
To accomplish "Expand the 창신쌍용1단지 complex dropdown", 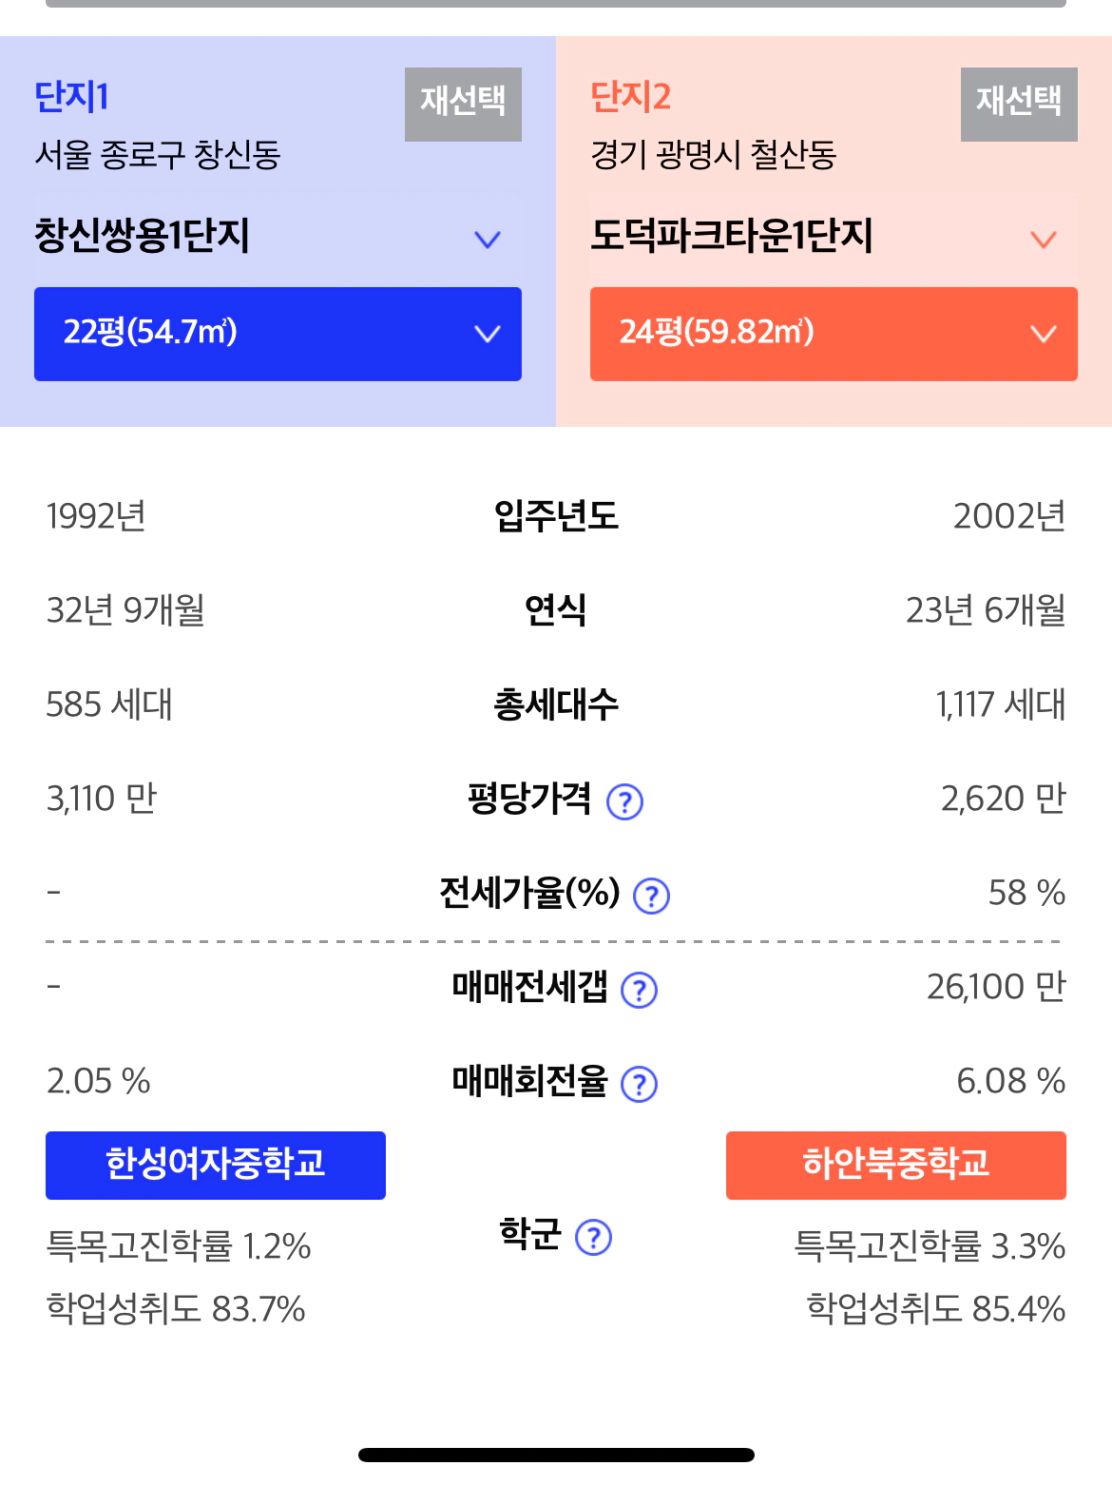I will (x=487, y=239).
